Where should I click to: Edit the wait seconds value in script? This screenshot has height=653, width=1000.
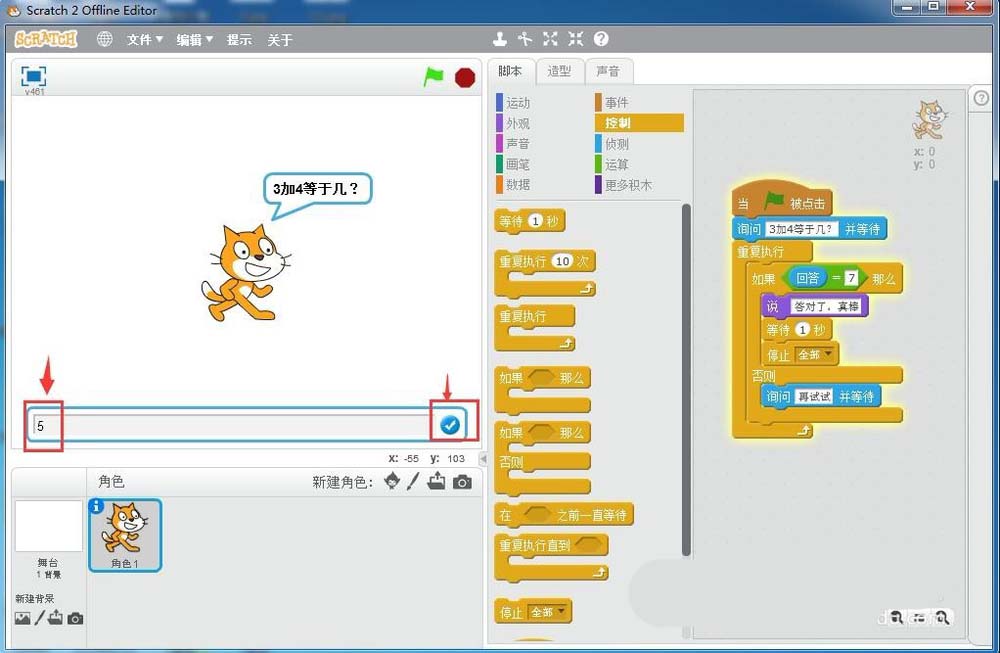tap(803, 330)
